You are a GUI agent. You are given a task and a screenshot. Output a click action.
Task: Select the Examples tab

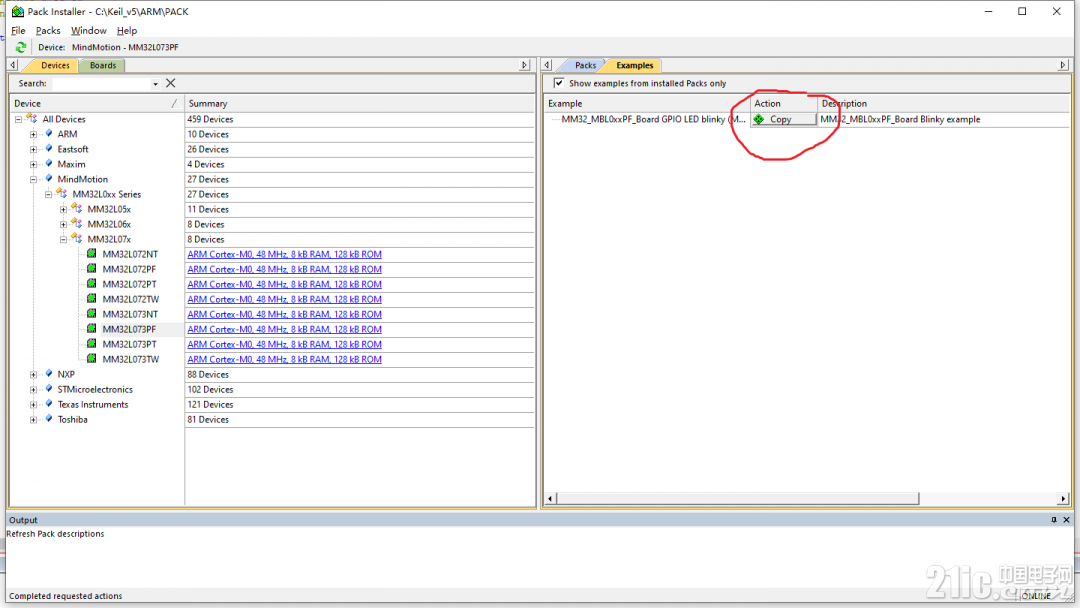pyautogui.click(x=634, y=65)
